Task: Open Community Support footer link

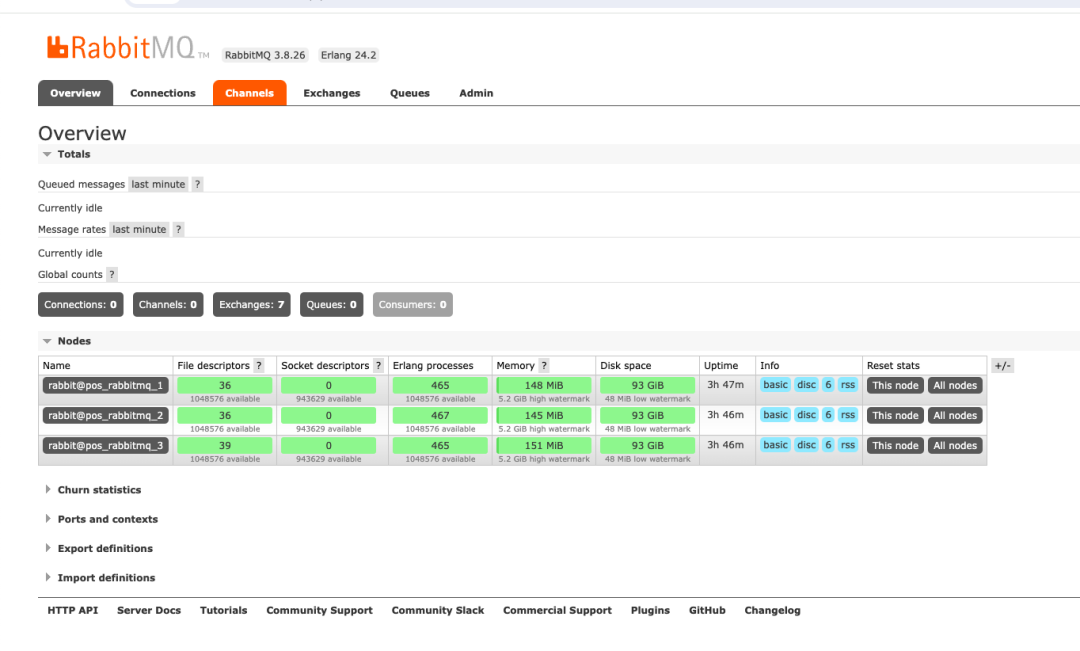Action: coord(320,610)
